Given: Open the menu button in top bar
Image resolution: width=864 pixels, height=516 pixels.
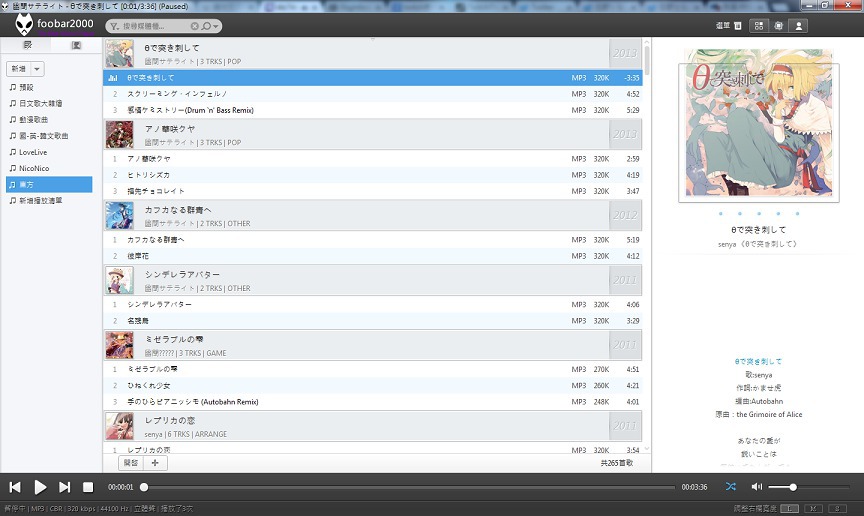Looking at the screenshot, I should click(x=728, y=25).
